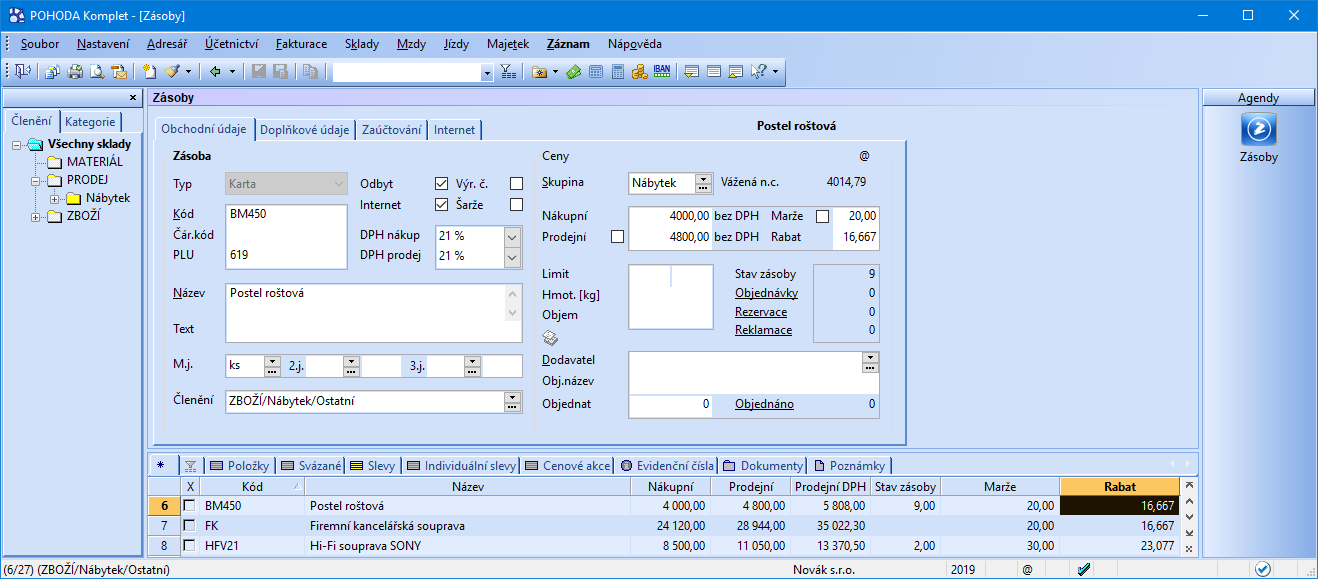This screenshot has height=579, width=1318.
Task: Click the filter icon beside the asterisk tab
Action: click(x=191, y=466)
